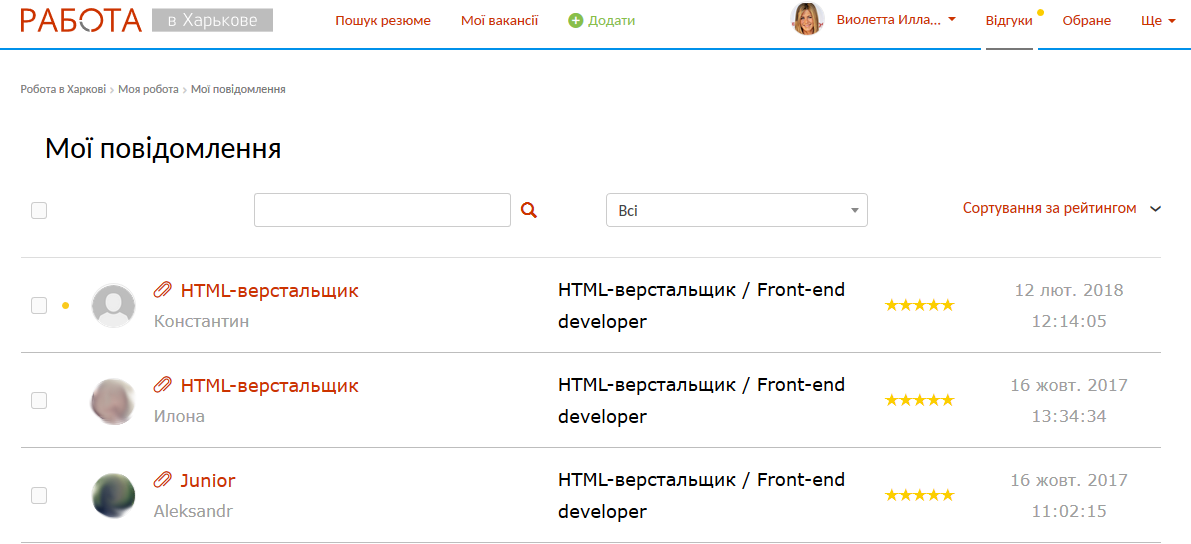Check the box for Илона's message
1191x544 pixels.
pyautogui.click(x=39, y=400)
